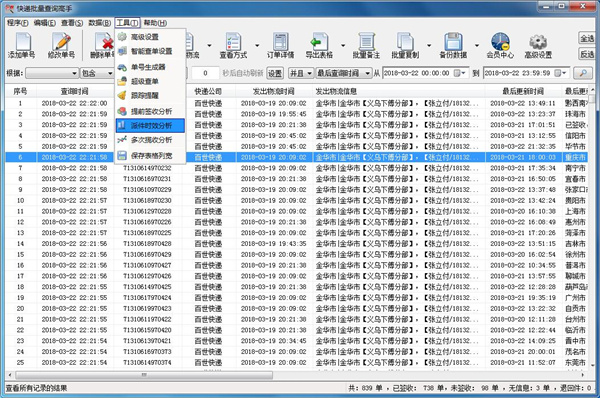Open the 查看方式 checklist icon
This screenshot has height=398, width=600.
tap(233, 41)
